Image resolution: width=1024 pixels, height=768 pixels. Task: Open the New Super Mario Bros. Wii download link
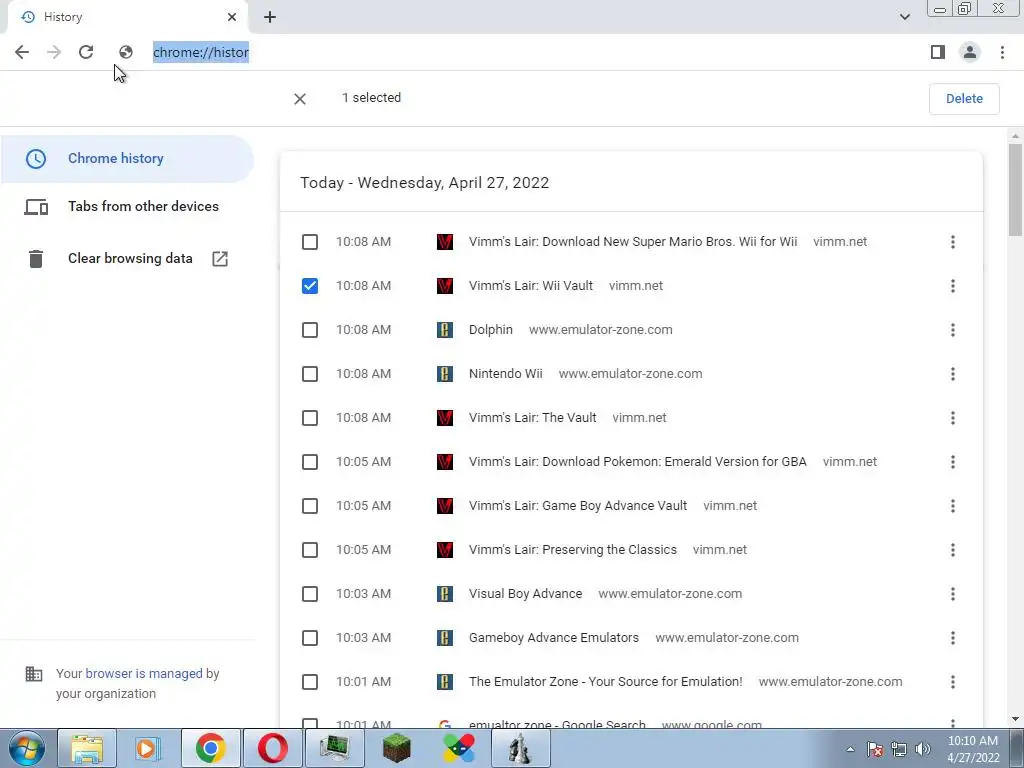tap(633, 242)
